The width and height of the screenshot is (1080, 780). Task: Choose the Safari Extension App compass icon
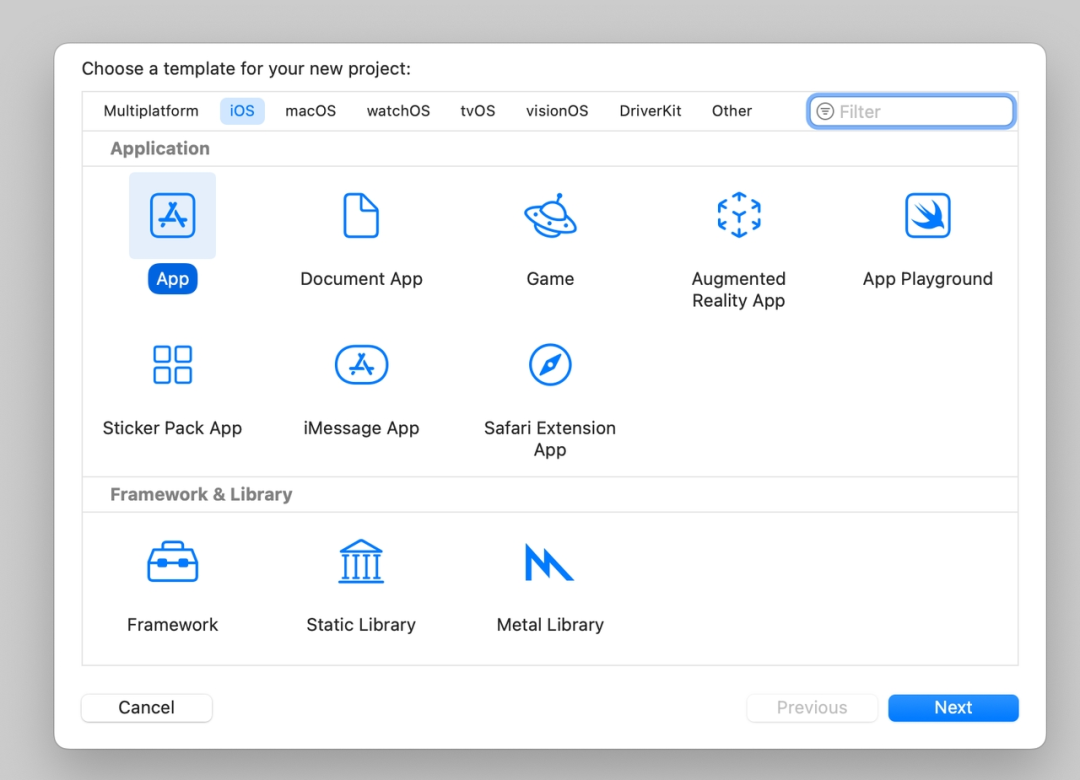[550, 365]
